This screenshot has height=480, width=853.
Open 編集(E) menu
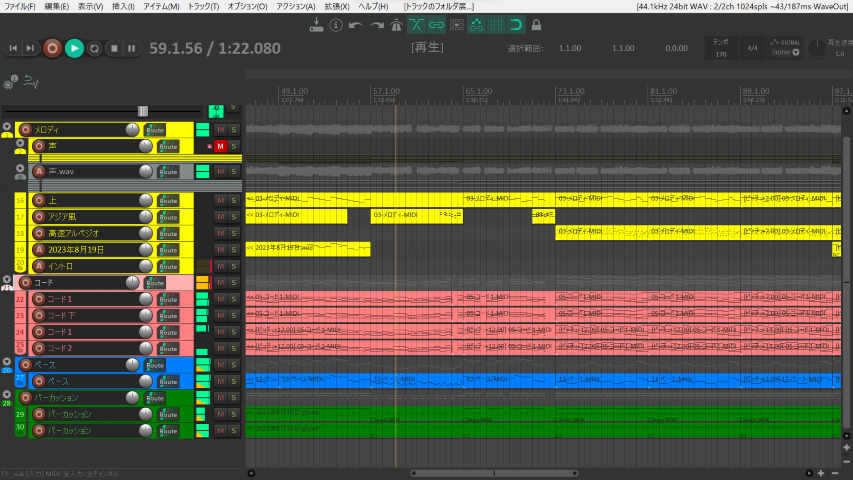pyautogui.click(x=57, y=7)
